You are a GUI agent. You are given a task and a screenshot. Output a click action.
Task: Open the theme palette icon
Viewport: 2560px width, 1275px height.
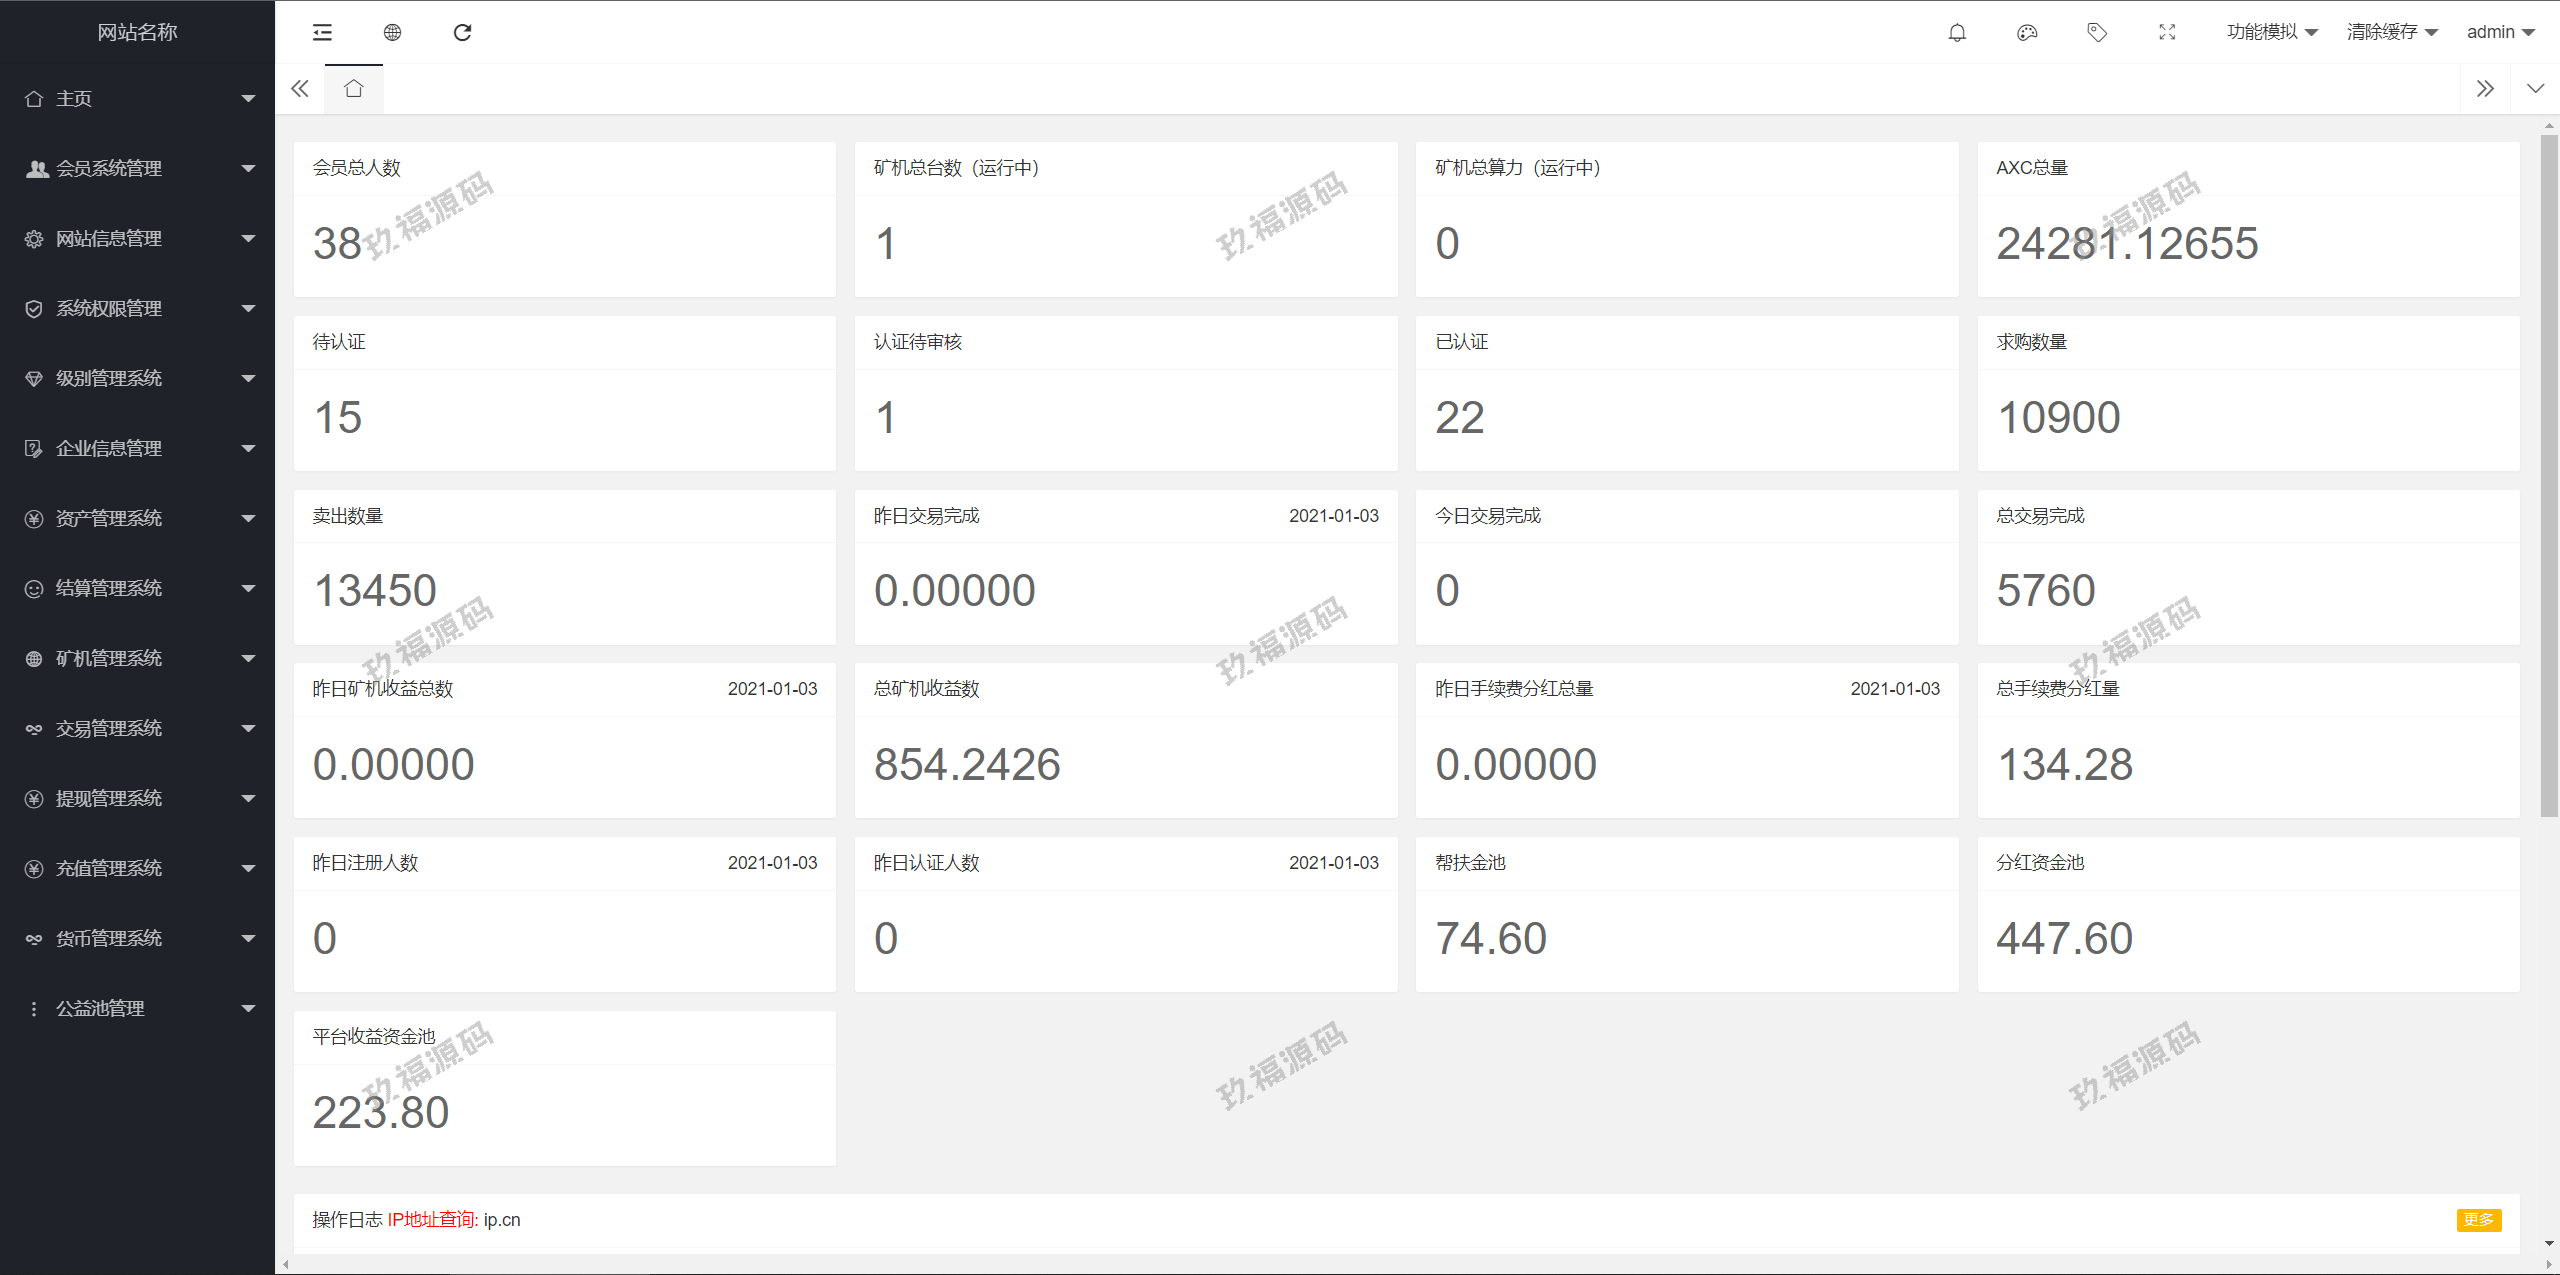(2027, 33)
